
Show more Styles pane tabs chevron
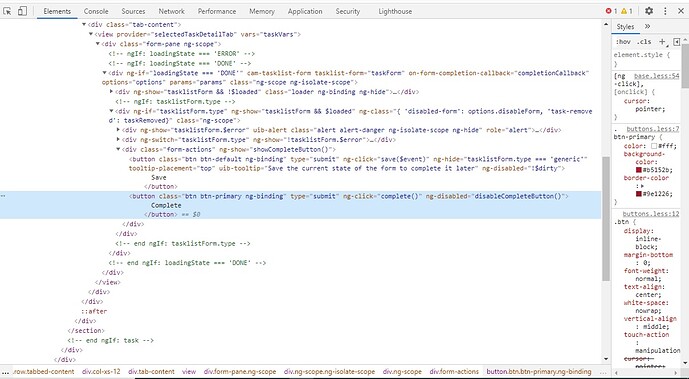point(647,26)
